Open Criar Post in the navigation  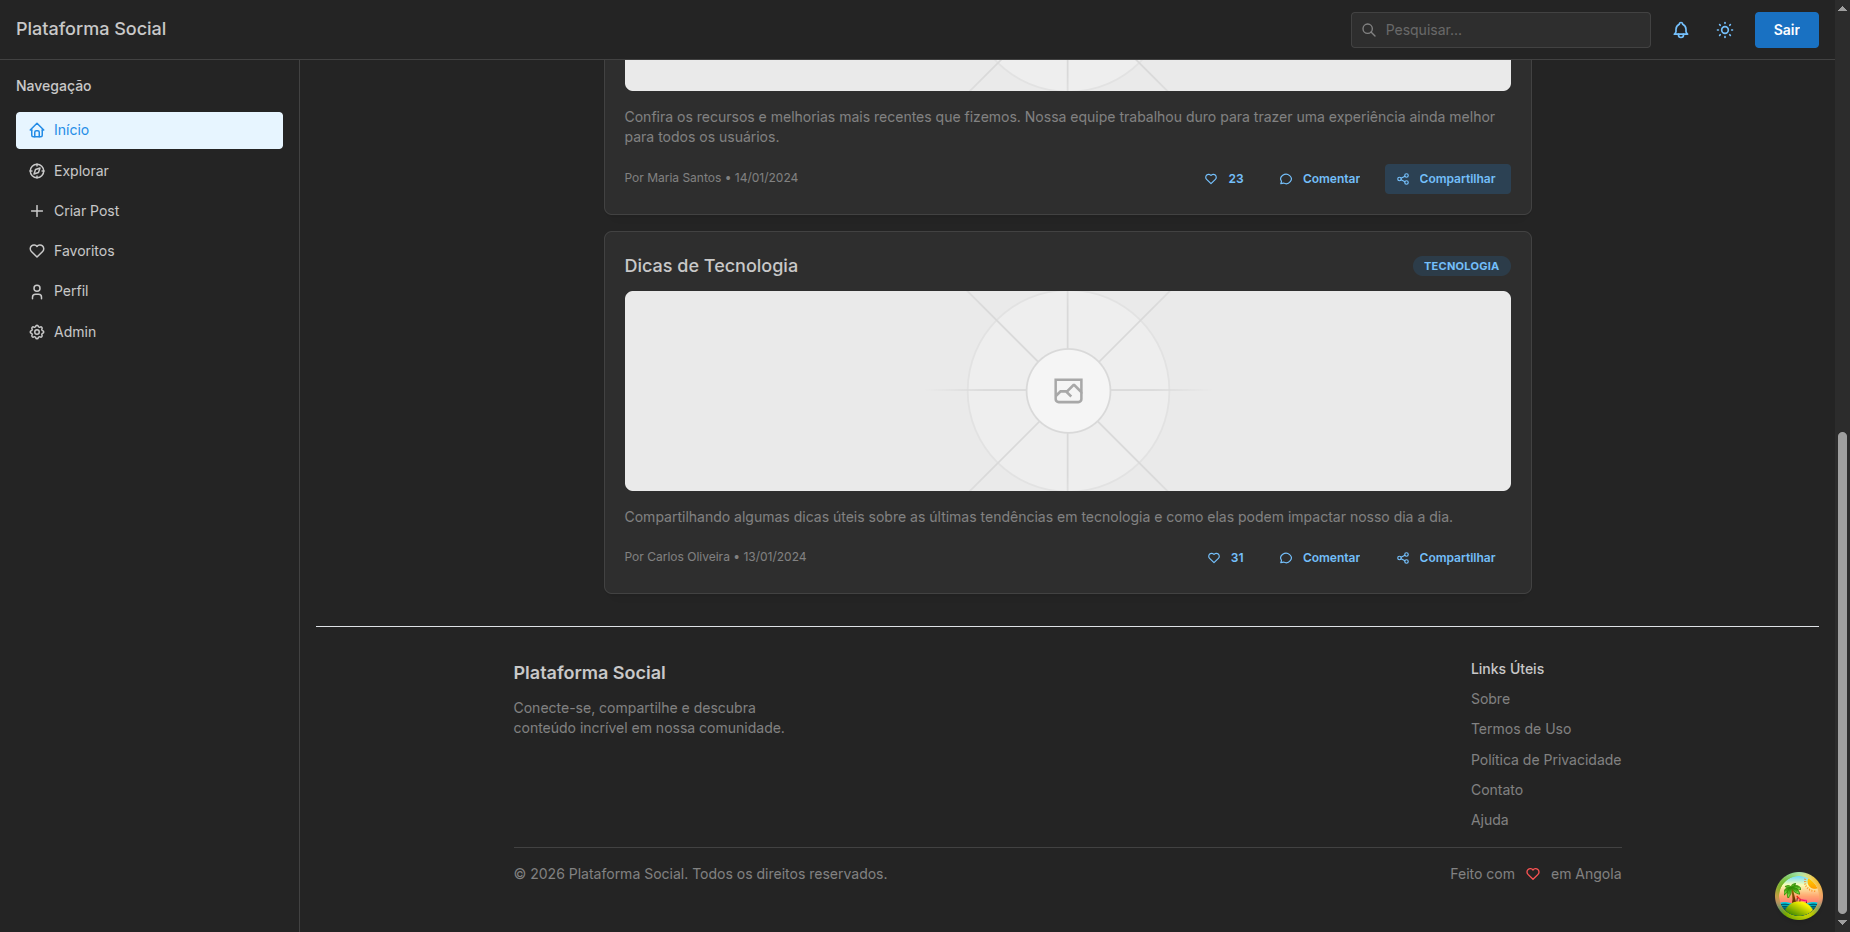(86, 211)
